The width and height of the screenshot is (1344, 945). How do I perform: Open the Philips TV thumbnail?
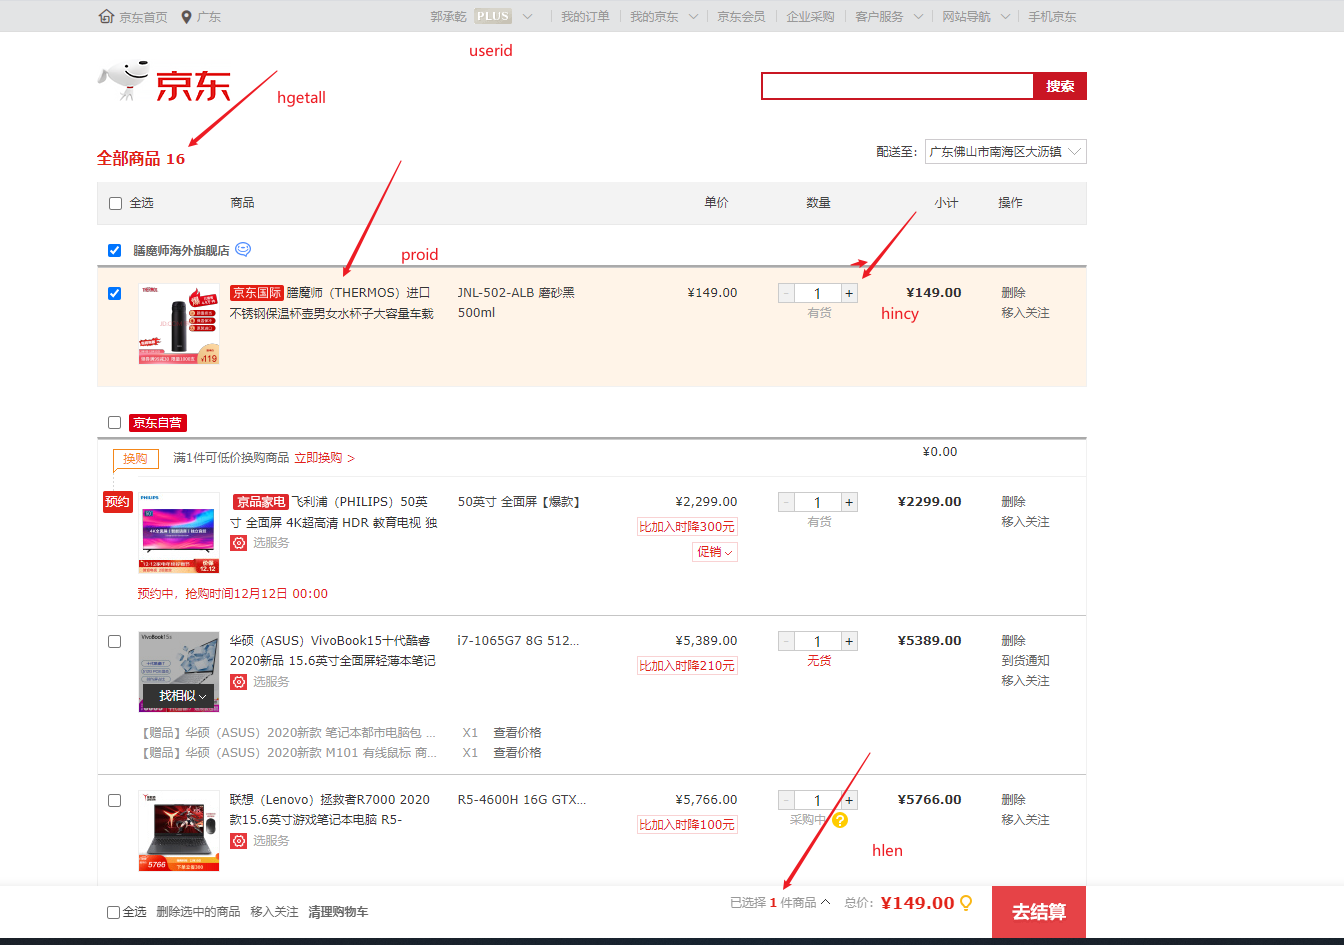pos(179,533)
